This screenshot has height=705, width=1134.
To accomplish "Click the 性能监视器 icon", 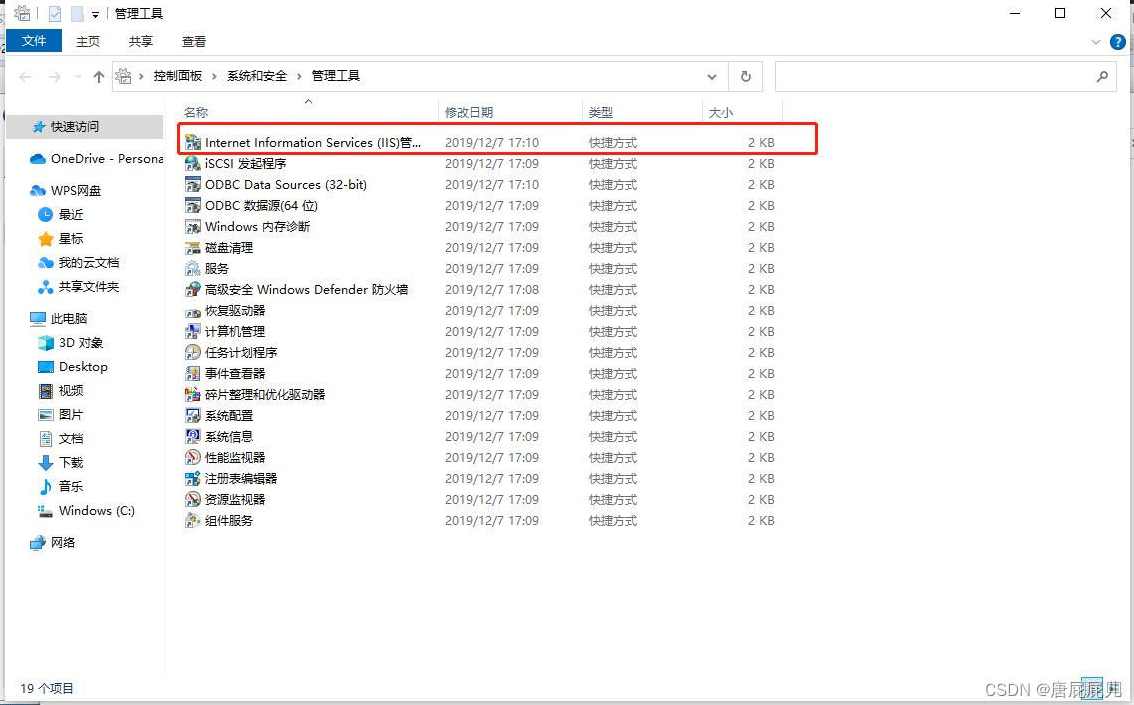I will pos(193,458).
